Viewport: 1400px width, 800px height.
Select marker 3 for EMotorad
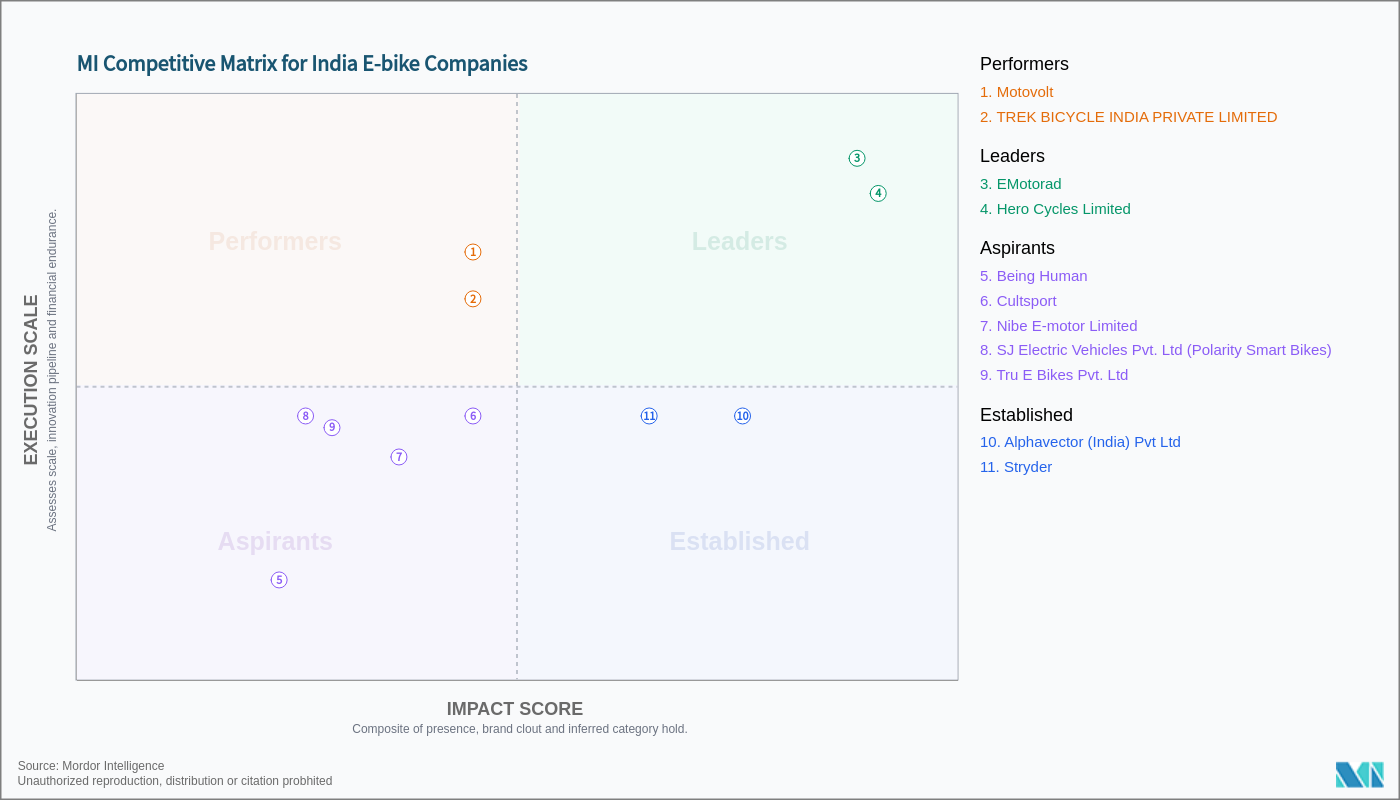[857, 158]
